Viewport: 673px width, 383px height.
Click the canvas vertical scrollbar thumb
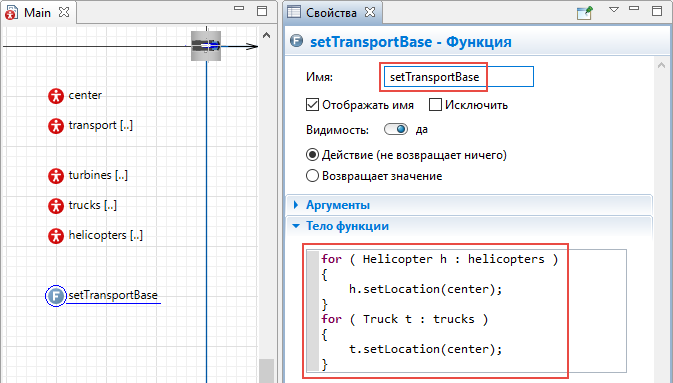(x=267, y=371)
